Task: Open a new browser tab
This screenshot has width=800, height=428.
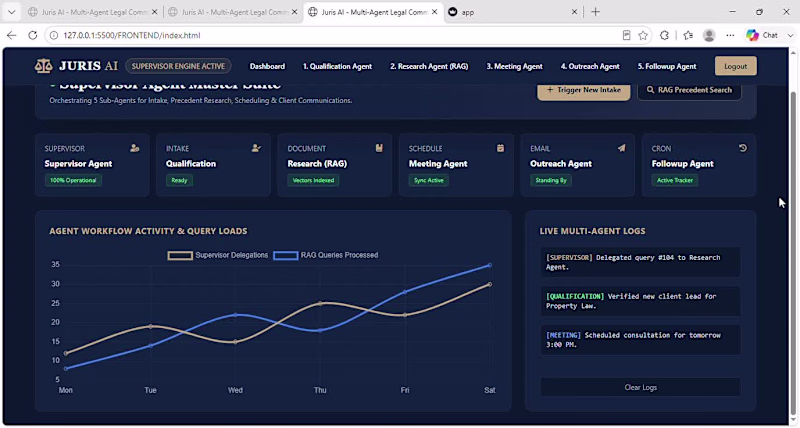Action: point(595,12)
